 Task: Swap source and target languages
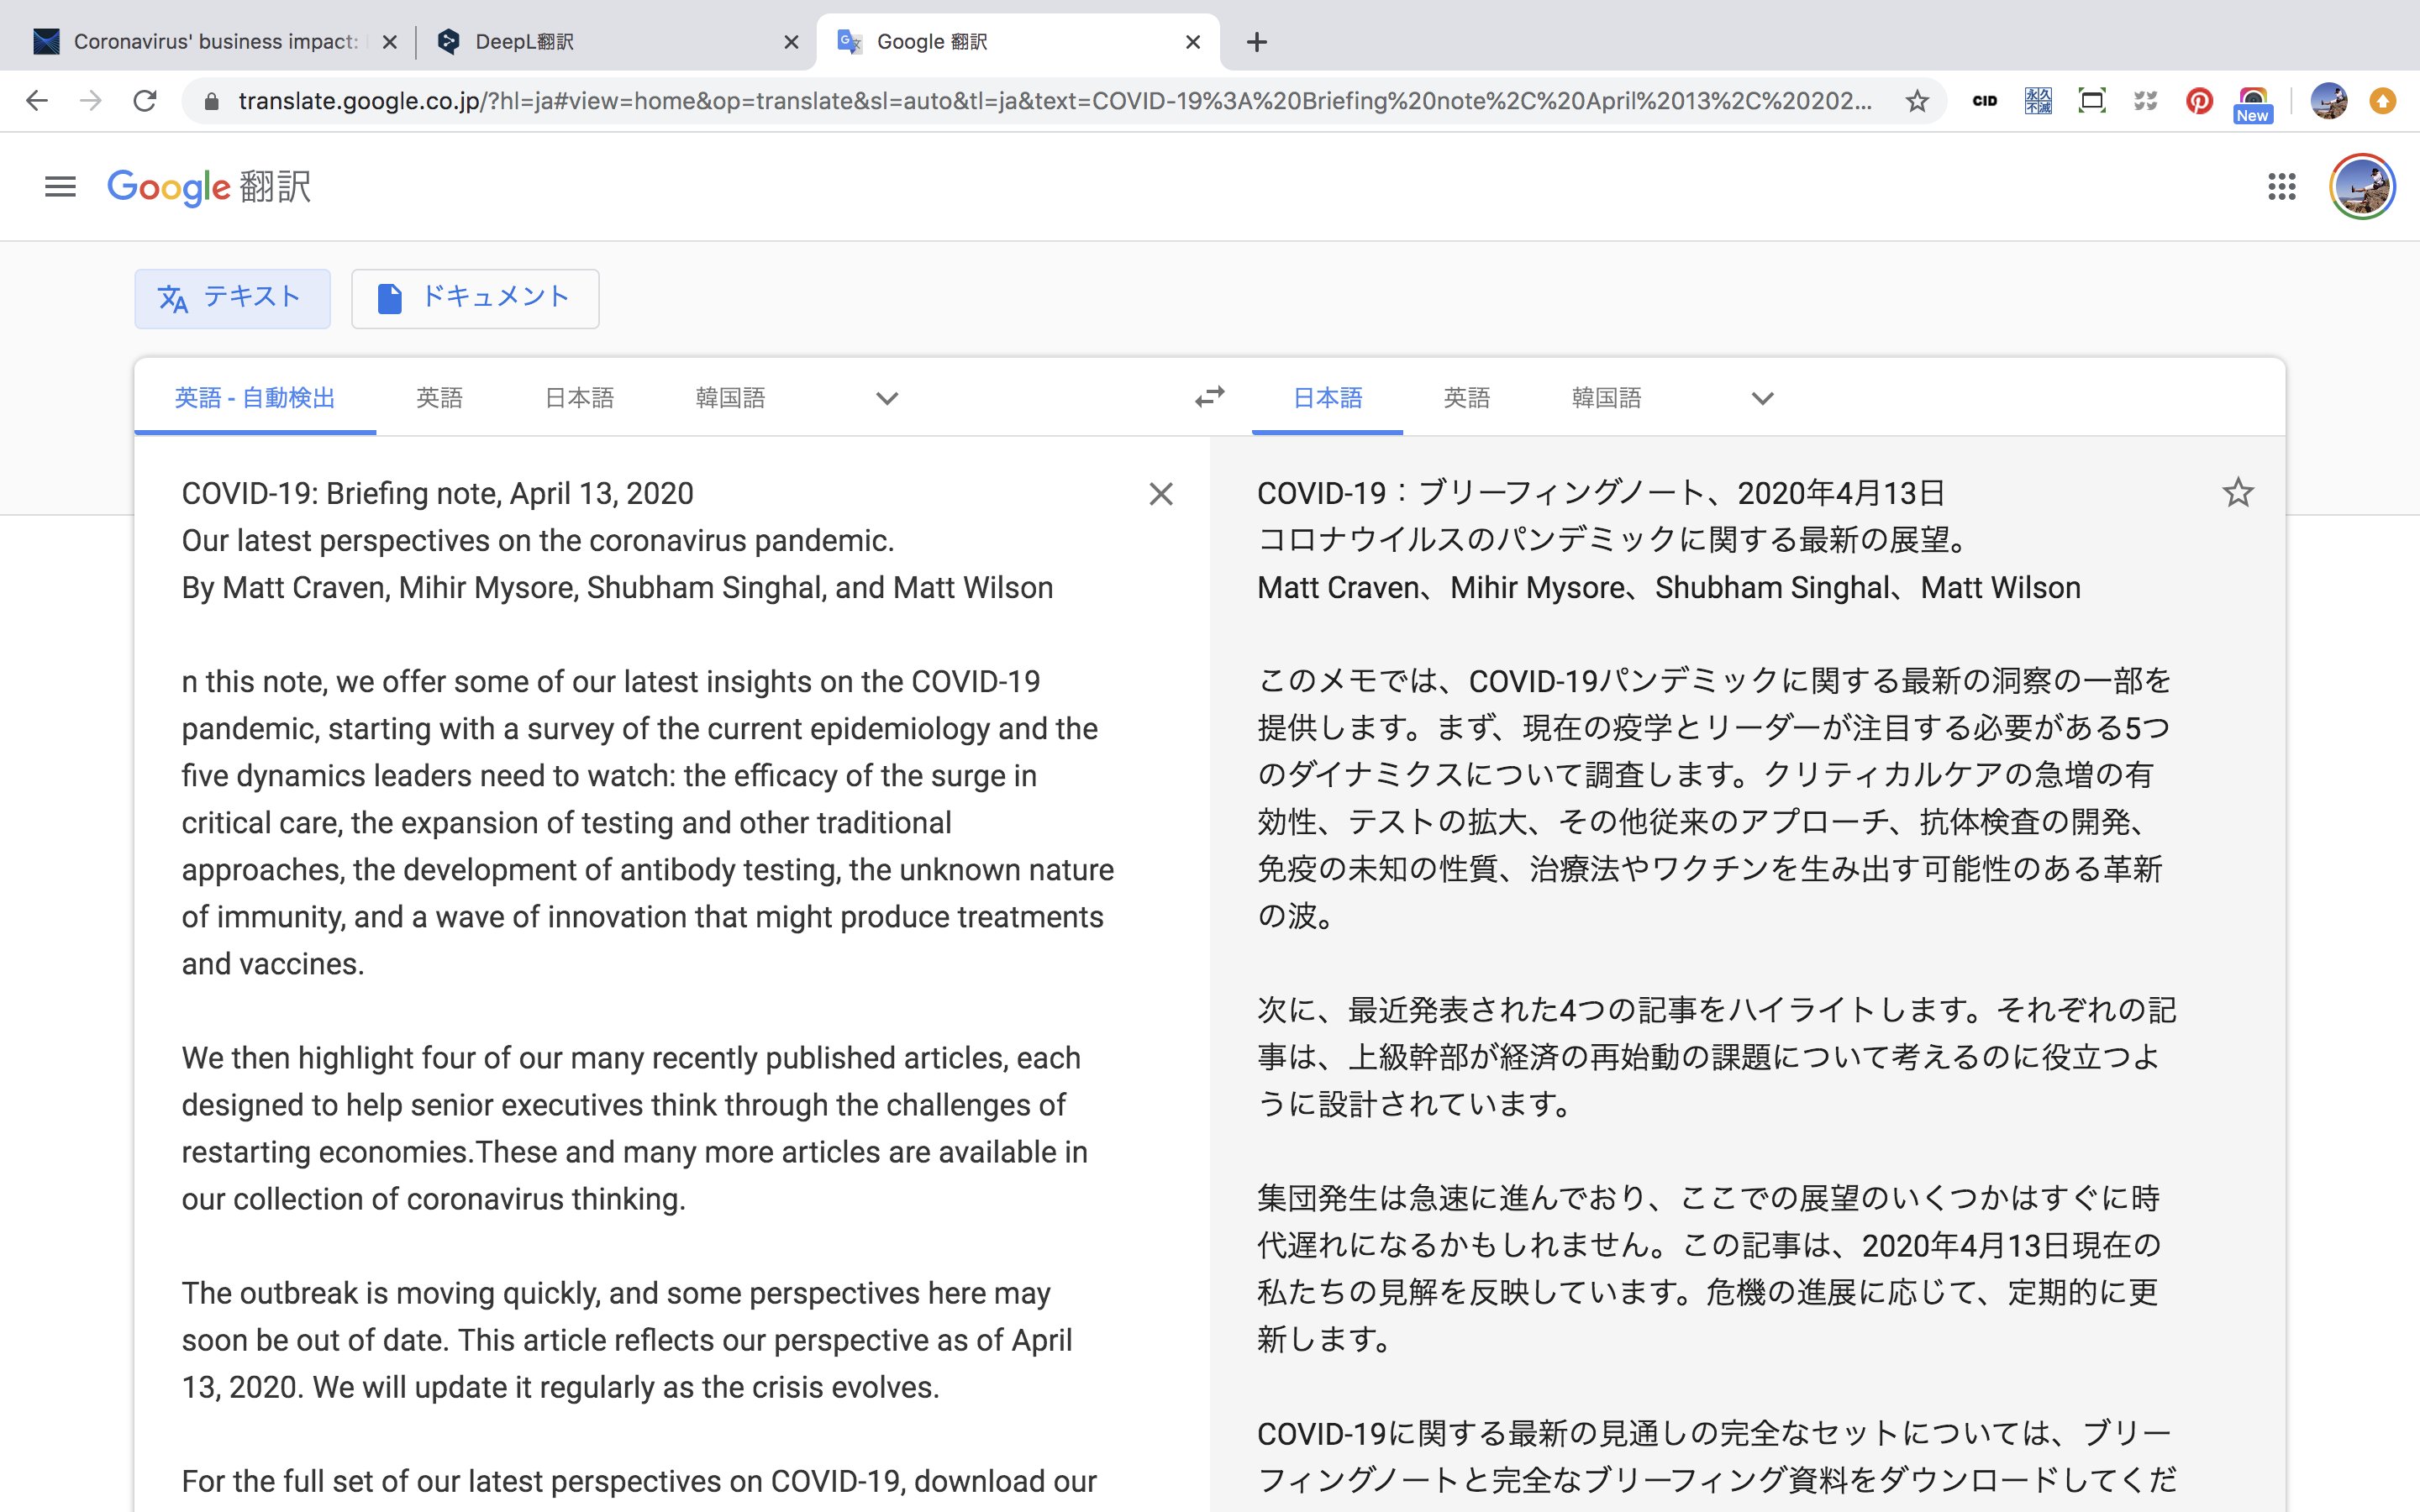click(x=1210, y=398)
